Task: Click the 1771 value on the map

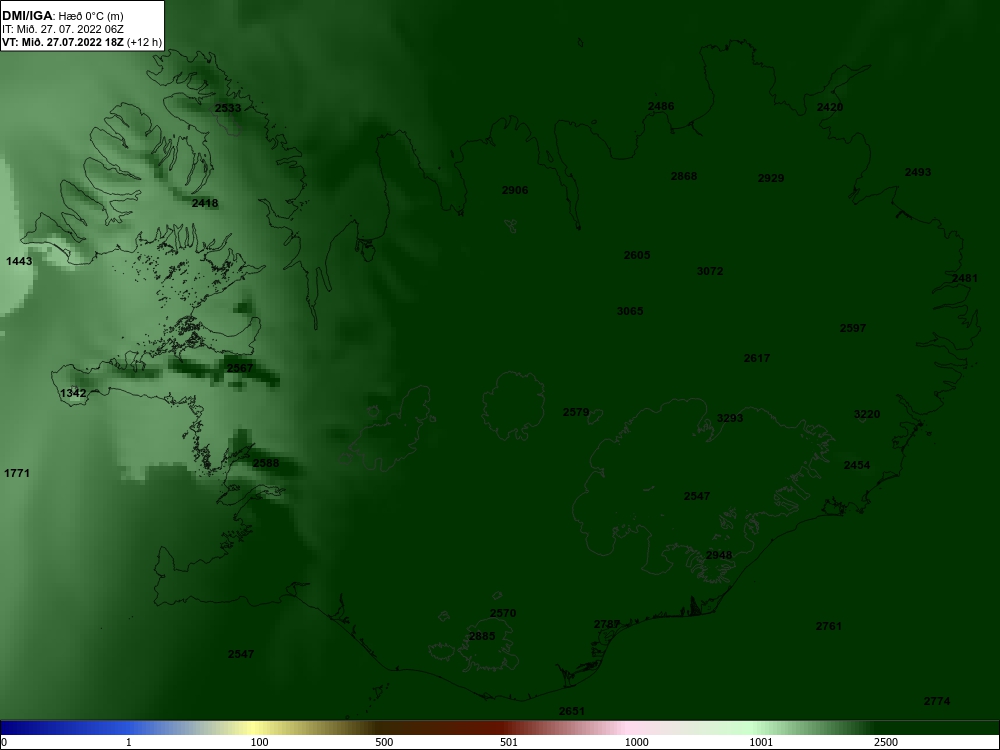Action: pyautogui.click(x=17, y=473)
